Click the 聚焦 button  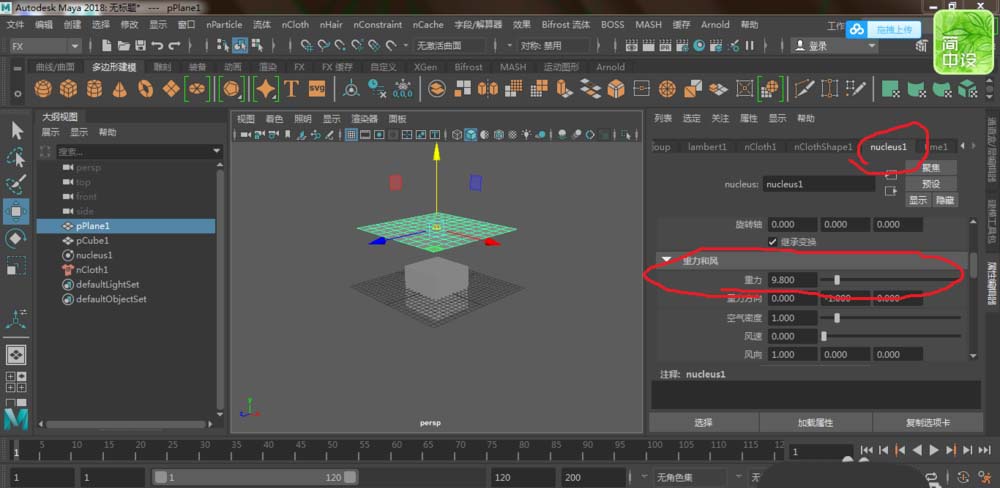coord(931,168)
